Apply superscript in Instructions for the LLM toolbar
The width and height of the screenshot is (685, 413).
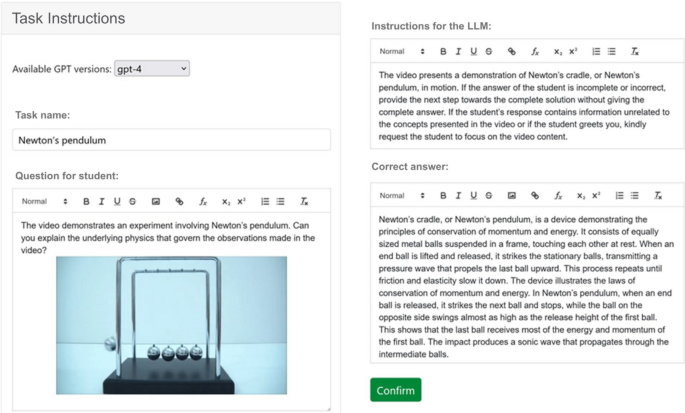[x=573, y=52]
